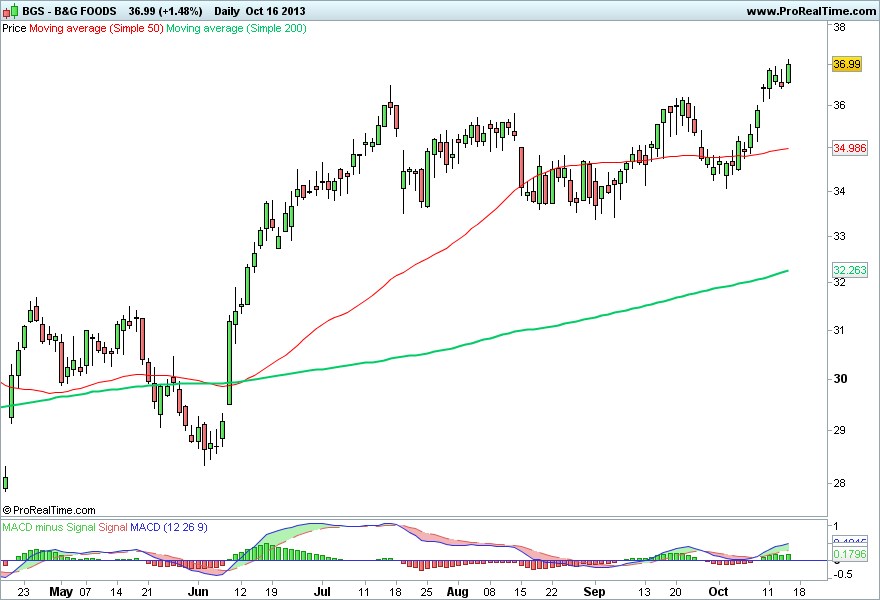This screenshot has width=880, height=600.
Task: Click the 08 date label after Aug
Action: click(x=489, y=592)
